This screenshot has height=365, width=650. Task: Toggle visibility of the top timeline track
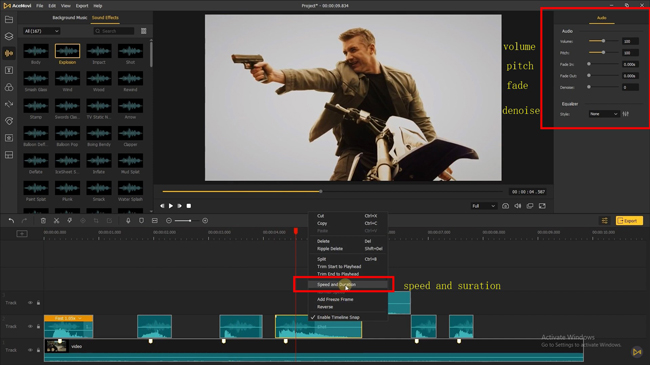tap(30, 303)
